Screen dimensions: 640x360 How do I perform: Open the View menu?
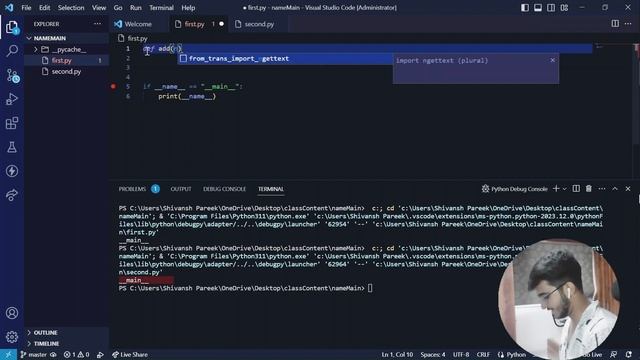click(x=99, y=8)
